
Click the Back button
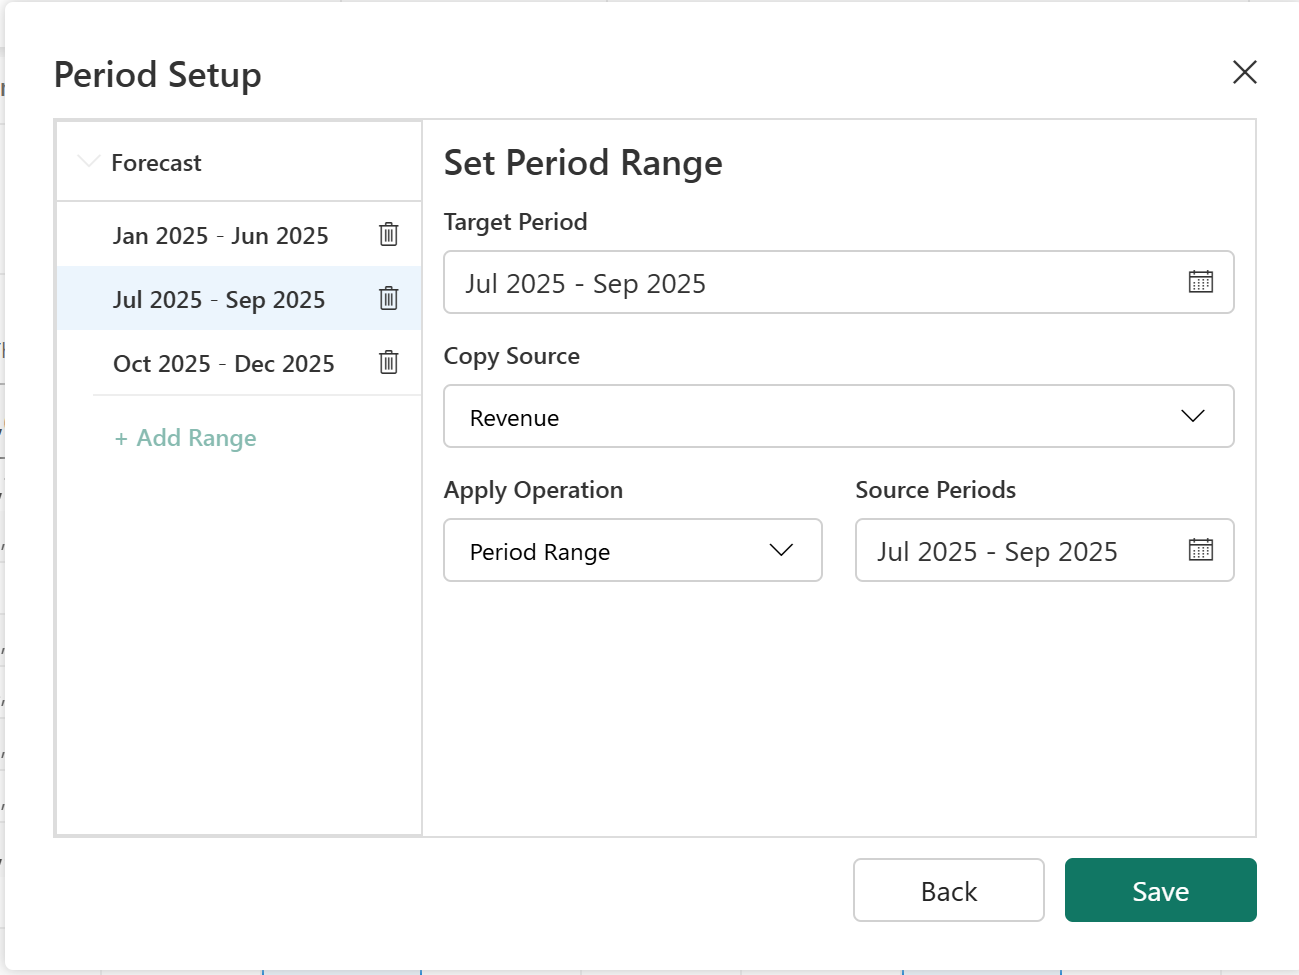click(x=948, y=890)
